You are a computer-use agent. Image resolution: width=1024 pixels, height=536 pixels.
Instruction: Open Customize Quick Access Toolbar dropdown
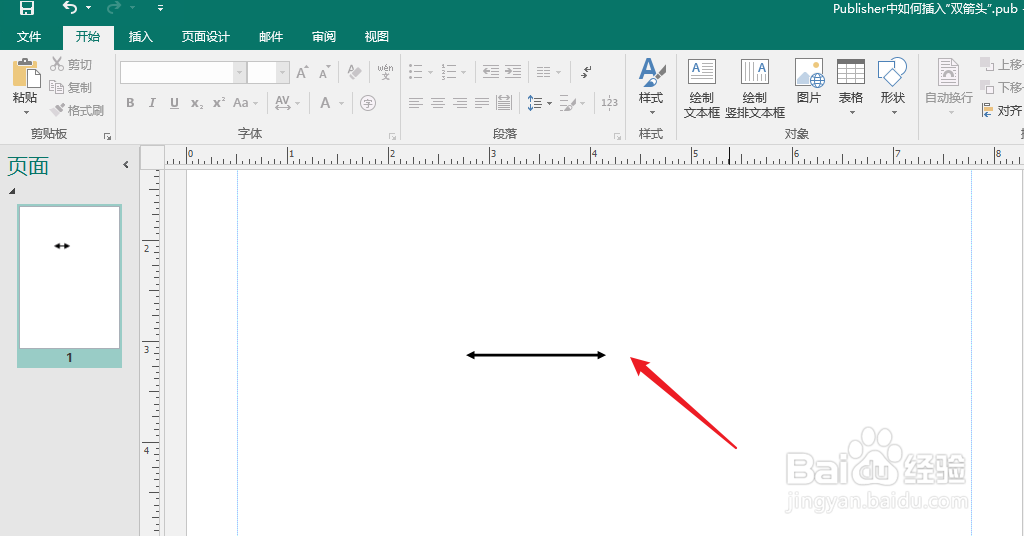(x=160, y=8)
